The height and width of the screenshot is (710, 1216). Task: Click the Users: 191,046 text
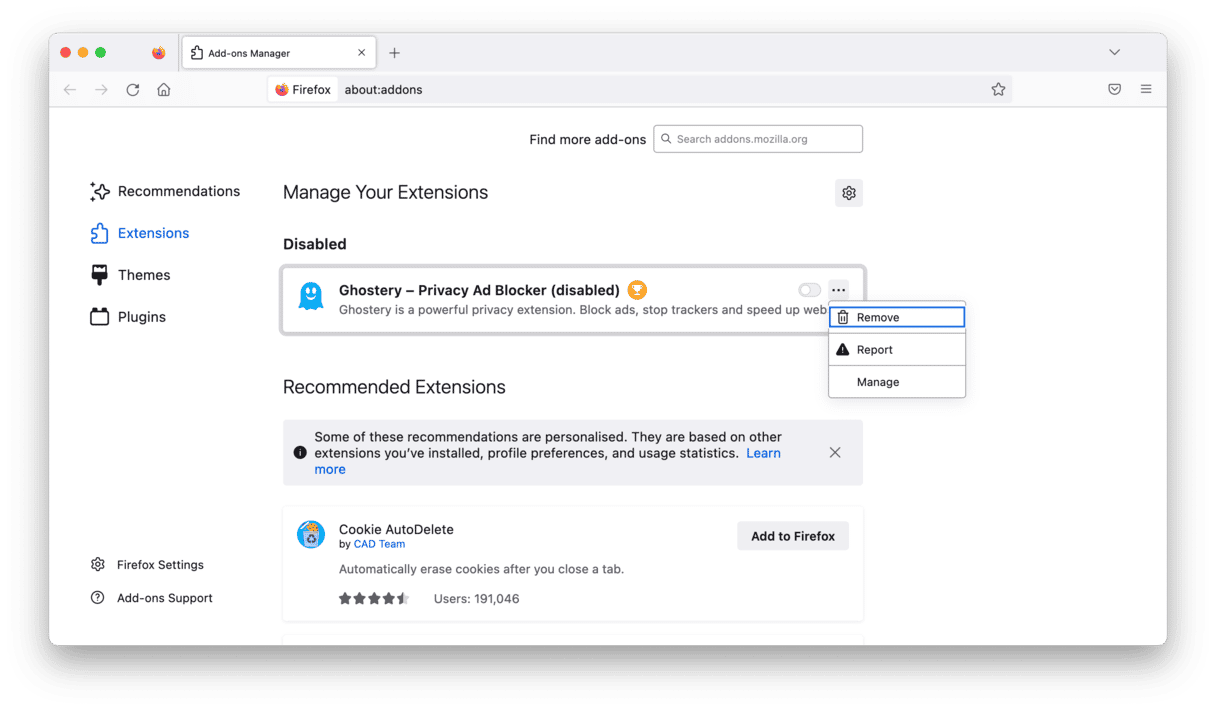[x=476, y=599]
